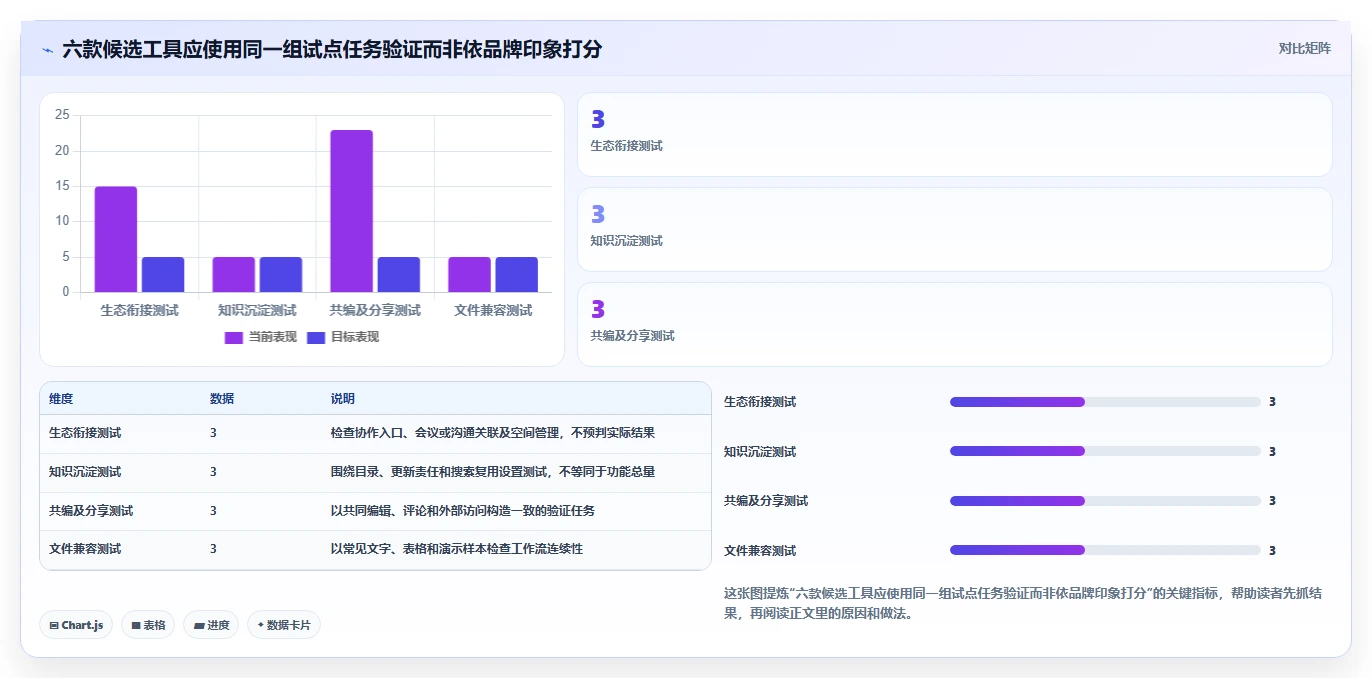The width and height of the screenshot is (1372, 678).
Task: Click the 共编及分享测试 data card
Action: tap(955, 325)
